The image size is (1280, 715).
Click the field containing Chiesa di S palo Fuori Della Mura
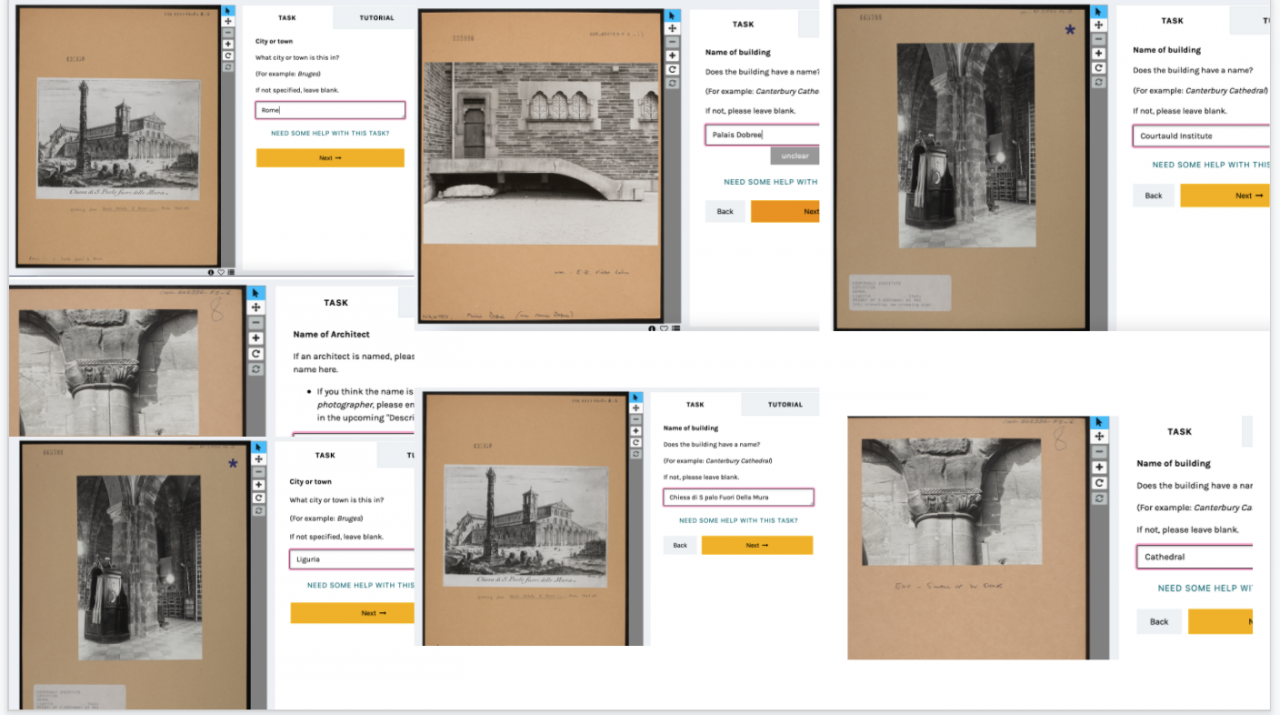(738, 497)
